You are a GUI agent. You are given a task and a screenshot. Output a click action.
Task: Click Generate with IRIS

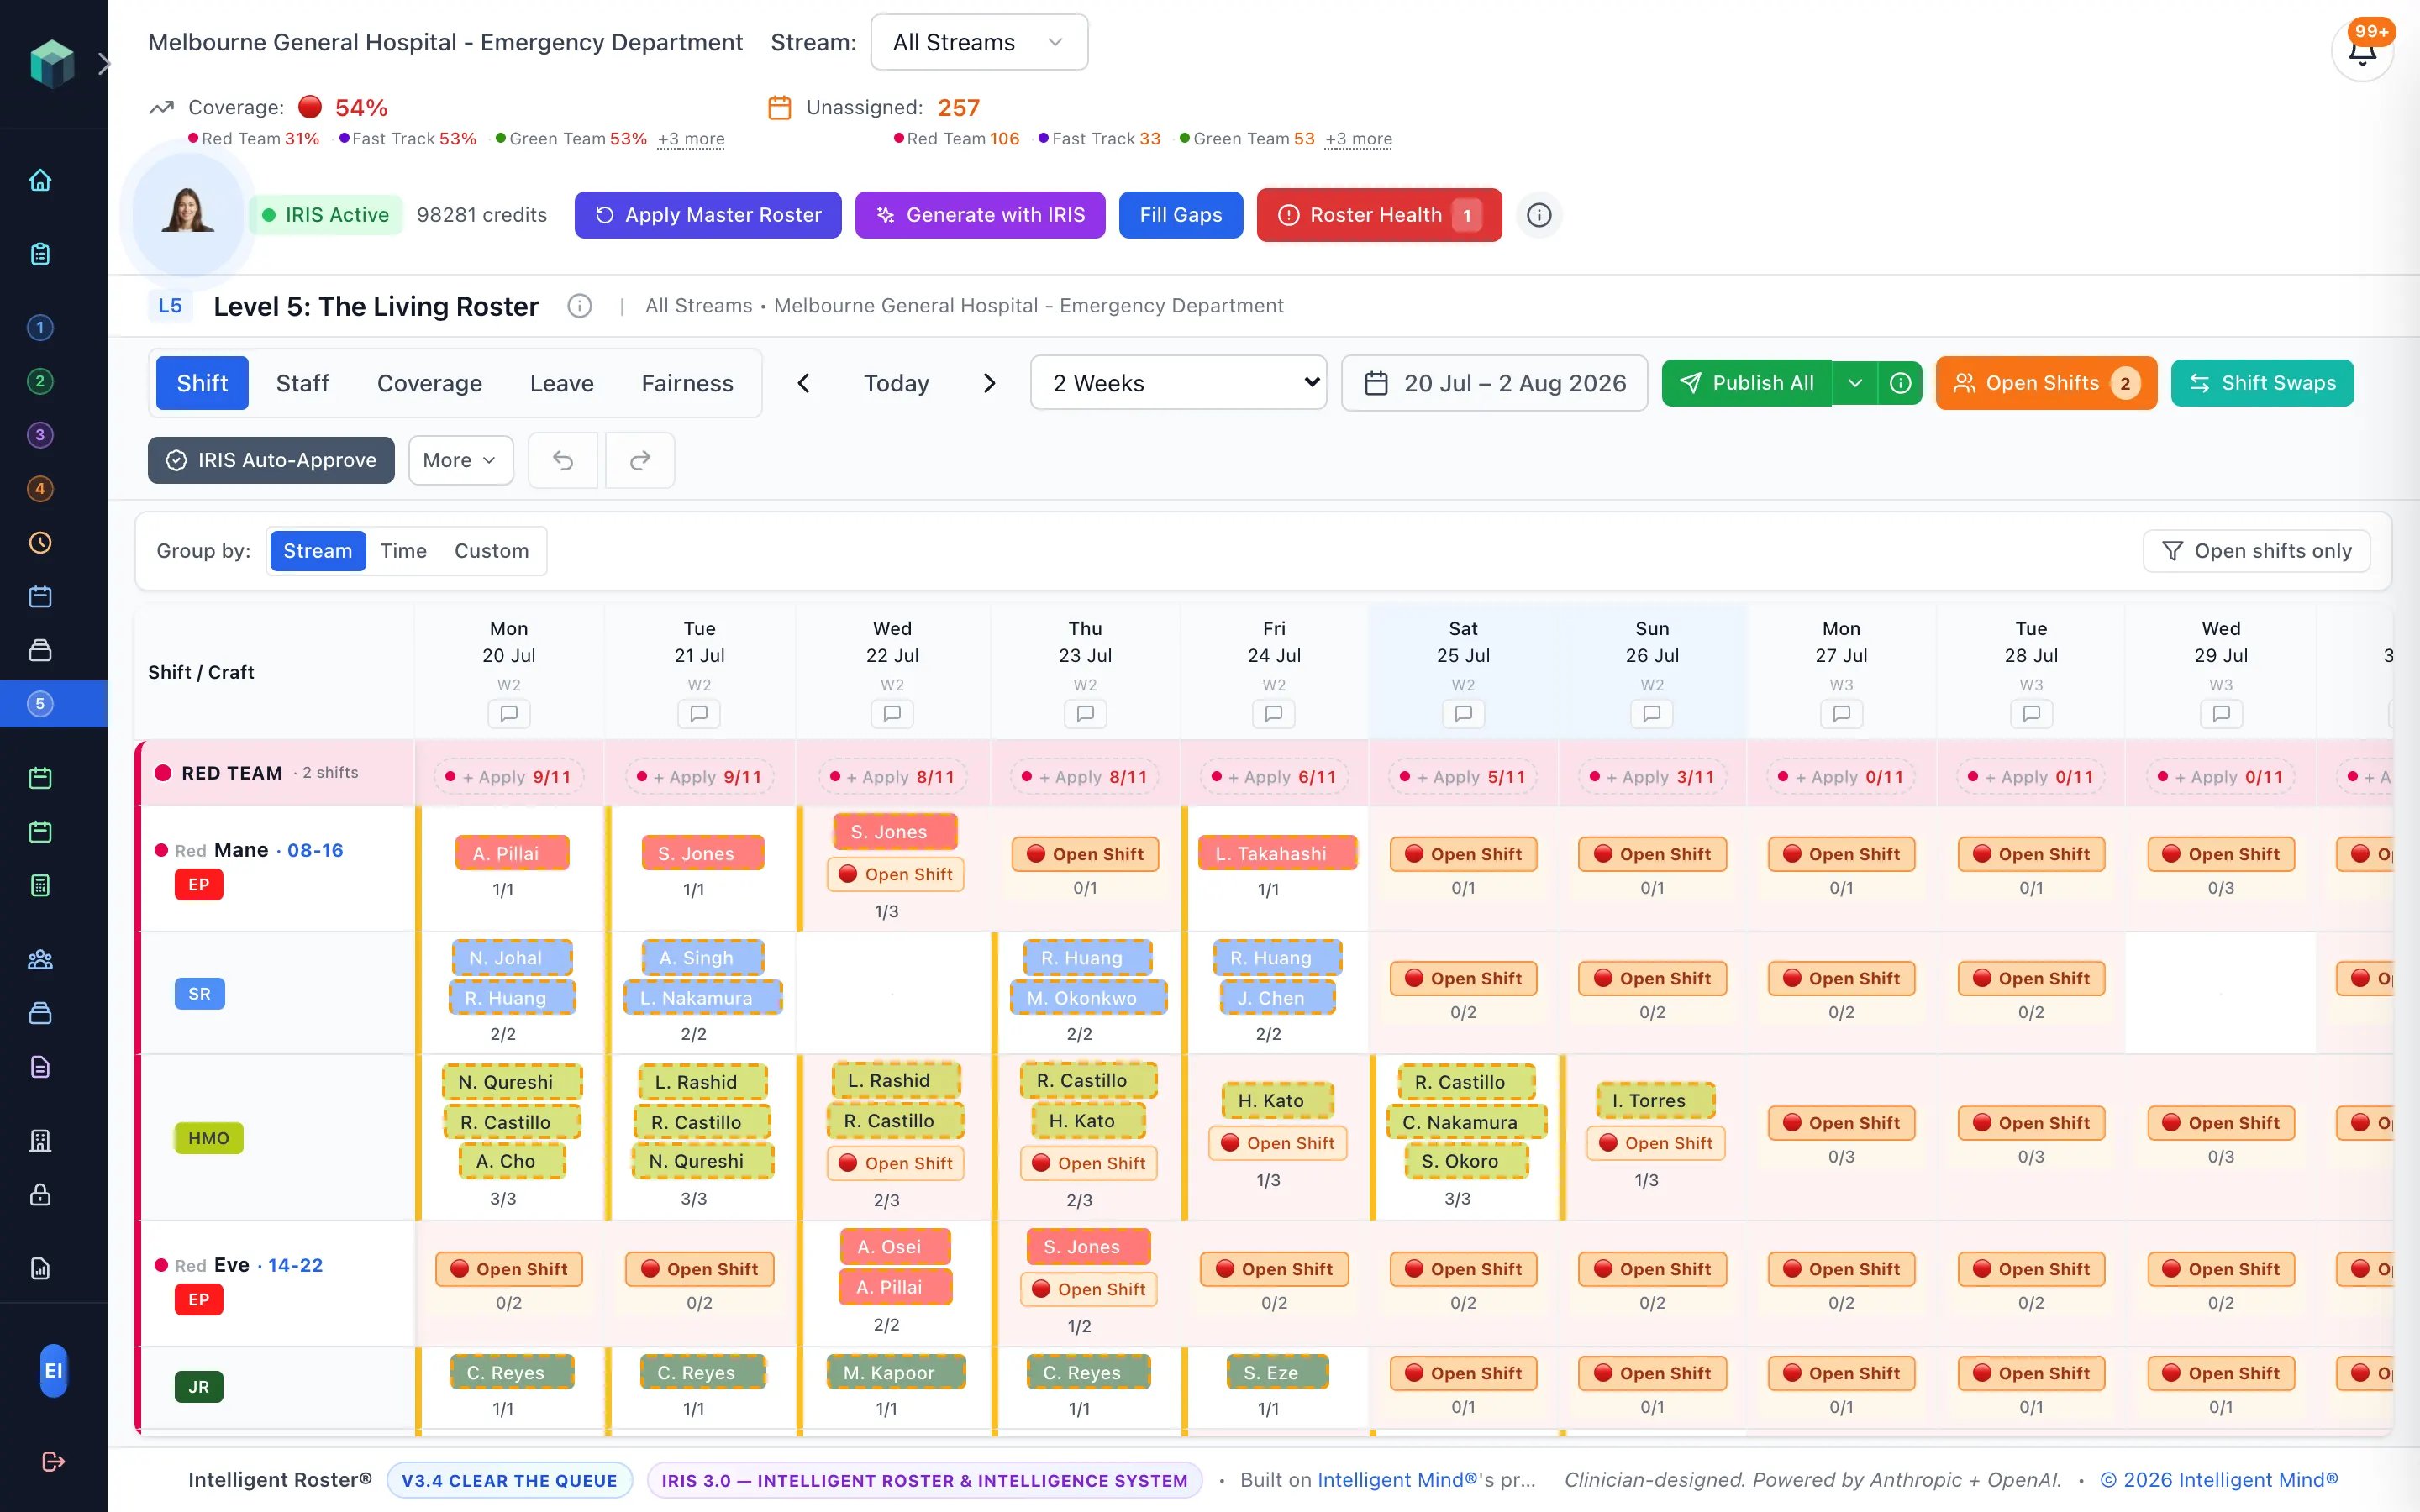pyautogui.click(x=980, y=215)
